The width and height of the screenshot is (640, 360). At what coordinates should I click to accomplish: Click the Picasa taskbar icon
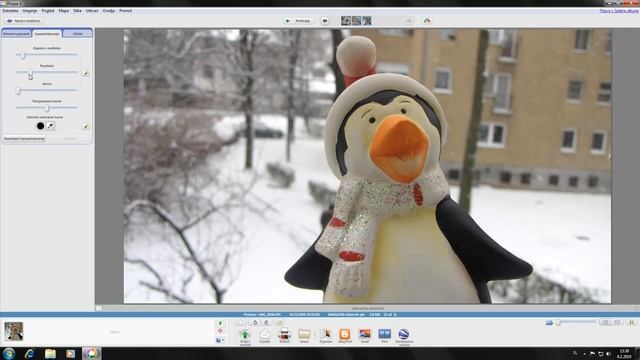click(x=91, y=353)
